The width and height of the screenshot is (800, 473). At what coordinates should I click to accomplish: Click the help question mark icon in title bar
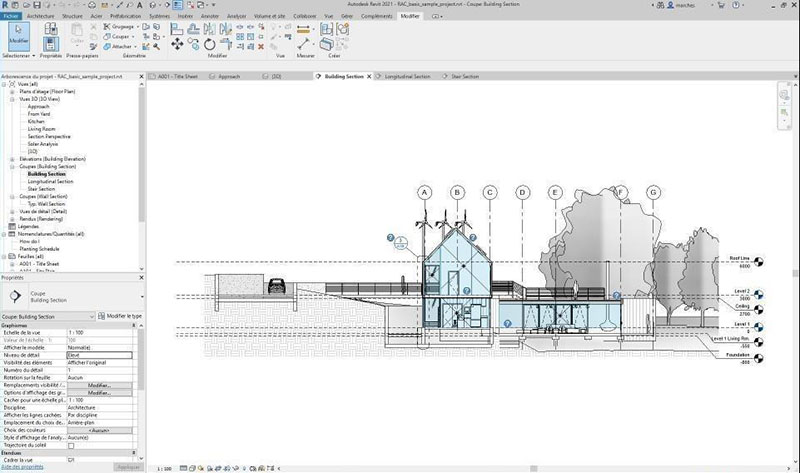[736, 5]
